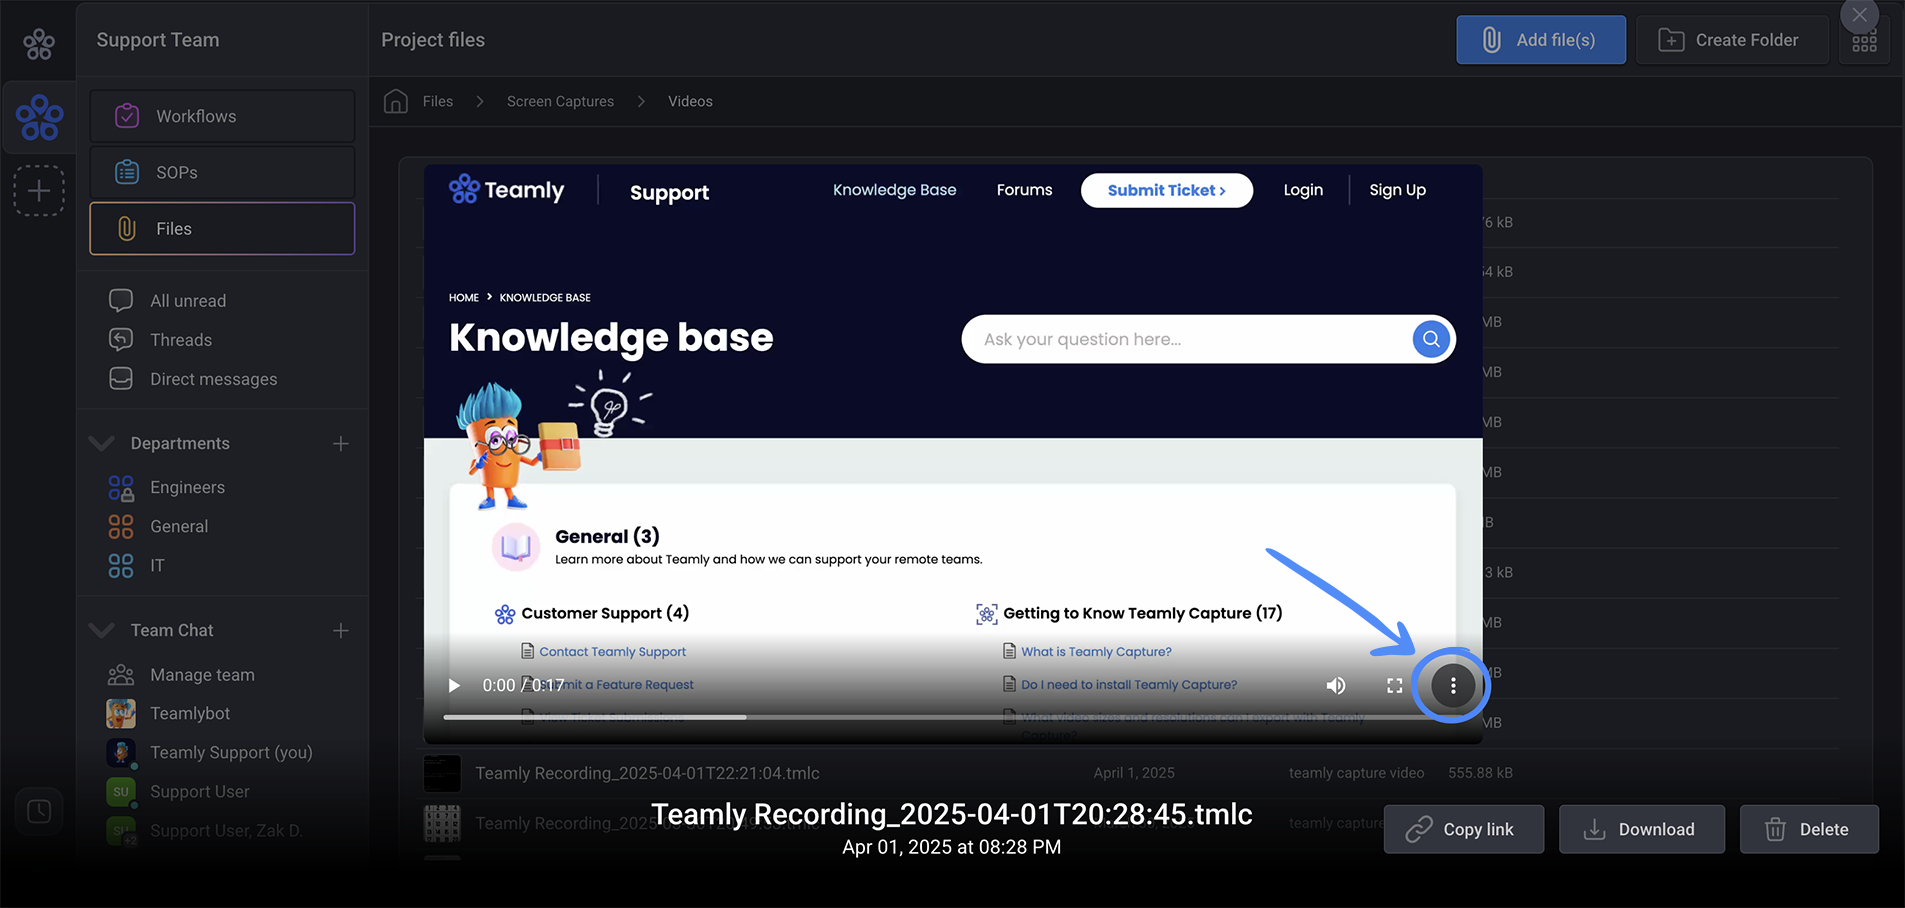
Task: Select the Support Team workspace icon
Action: coord(39,118)
